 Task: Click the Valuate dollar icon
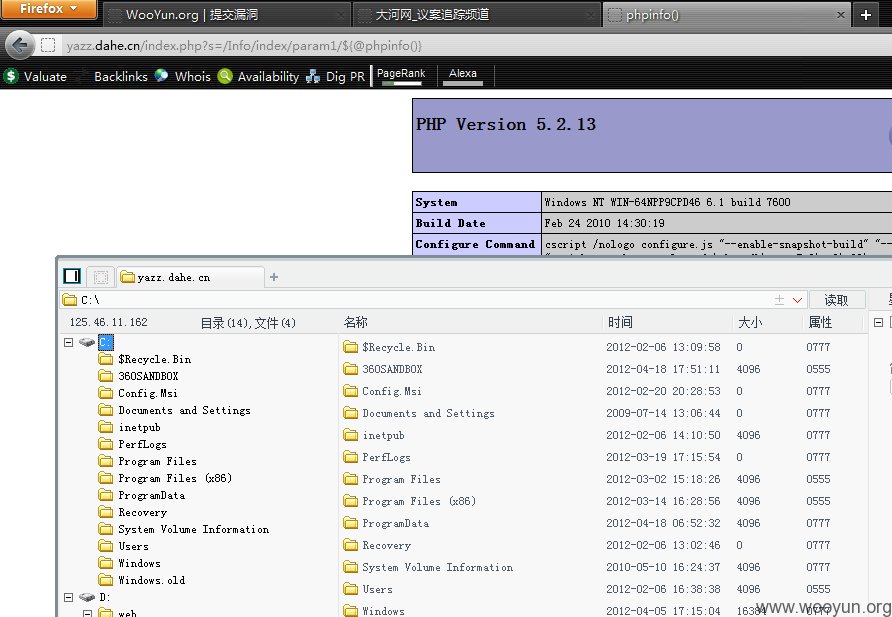tap(11, 76)
